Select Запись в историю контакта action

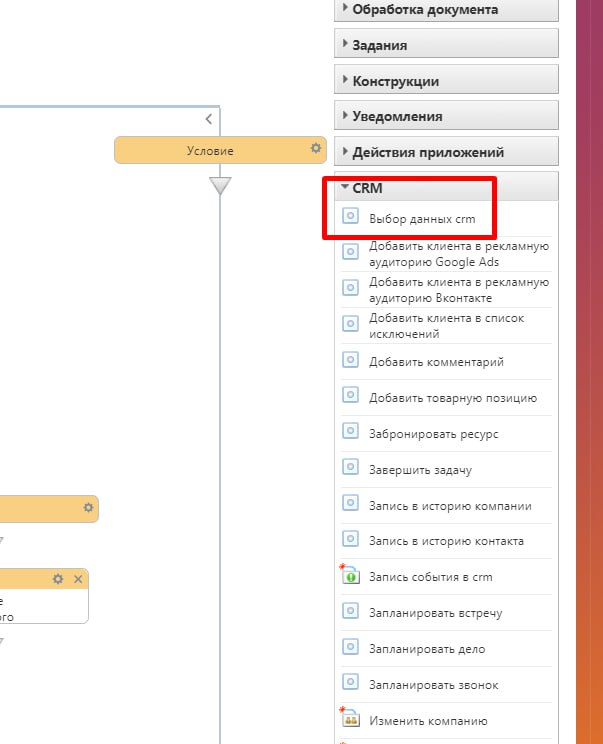(446, 541)
